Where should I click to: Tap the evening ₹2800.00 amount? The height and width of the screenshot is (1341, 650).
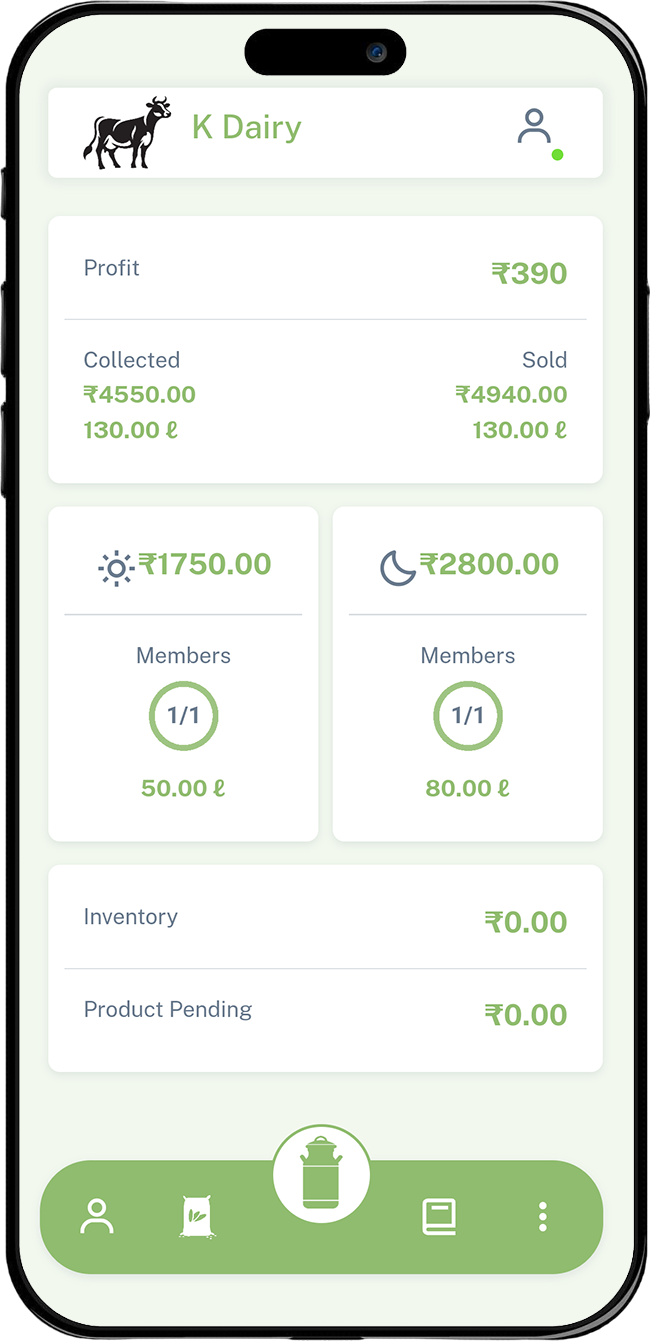click(x=489, y=565)
